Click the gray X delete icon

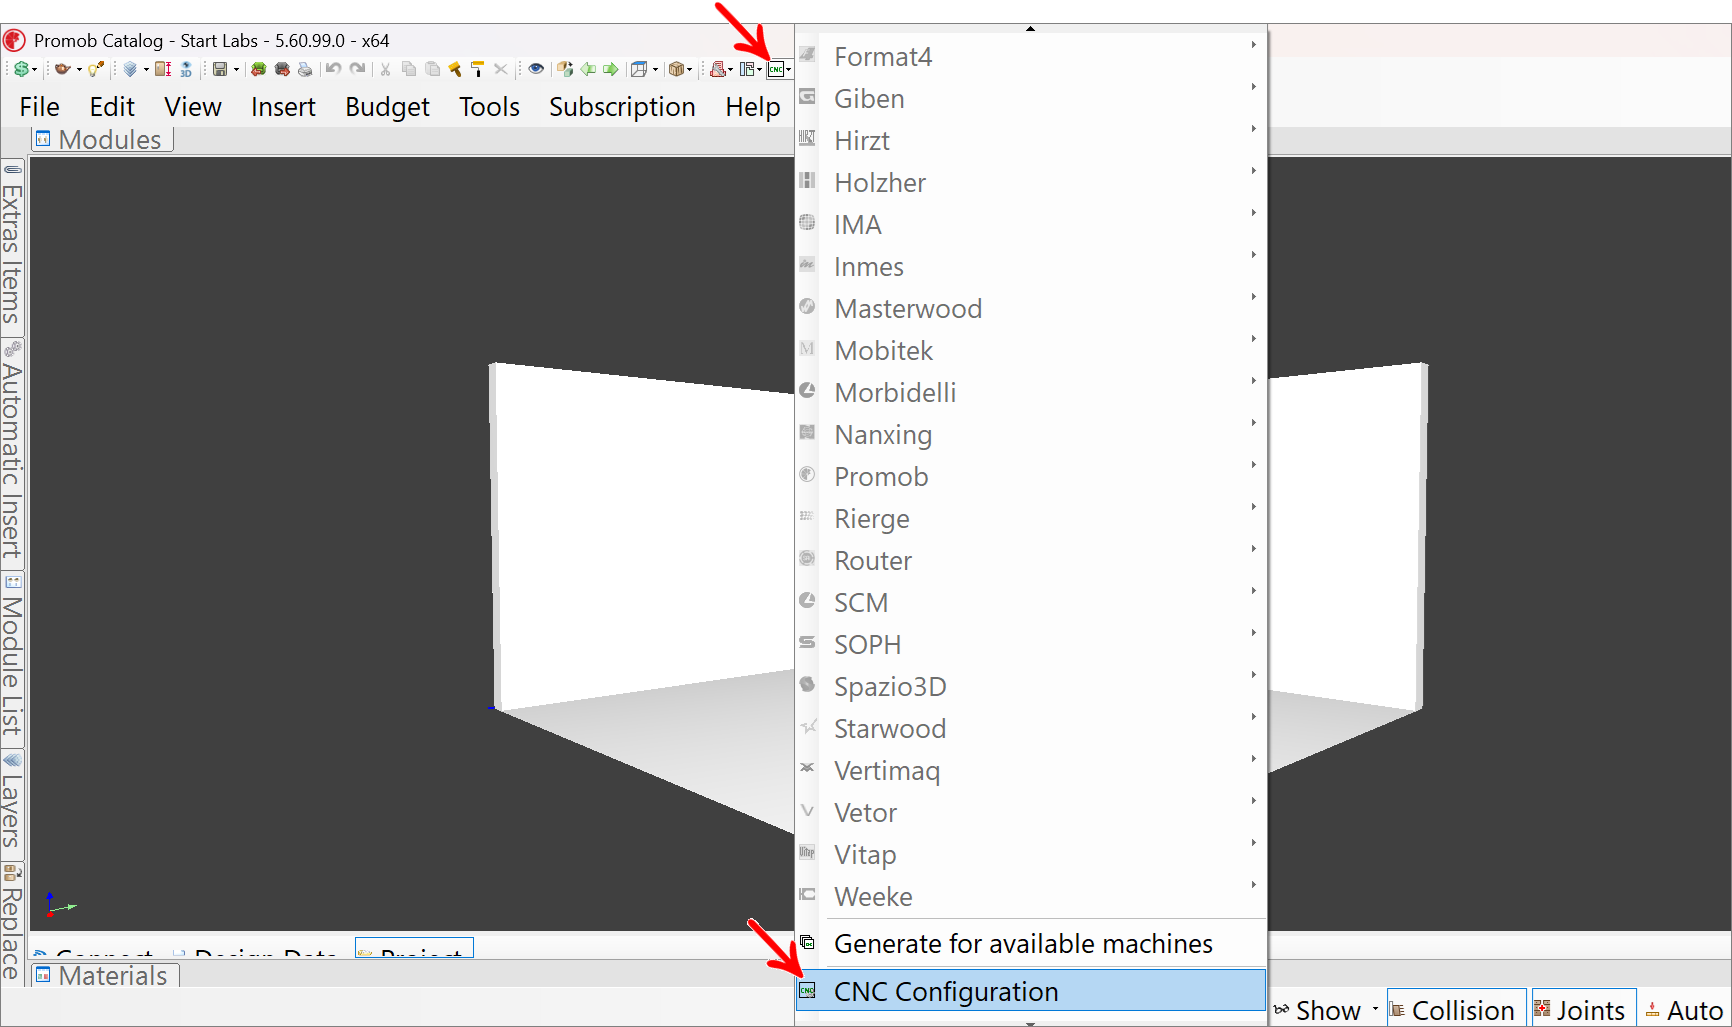[501, 69]
